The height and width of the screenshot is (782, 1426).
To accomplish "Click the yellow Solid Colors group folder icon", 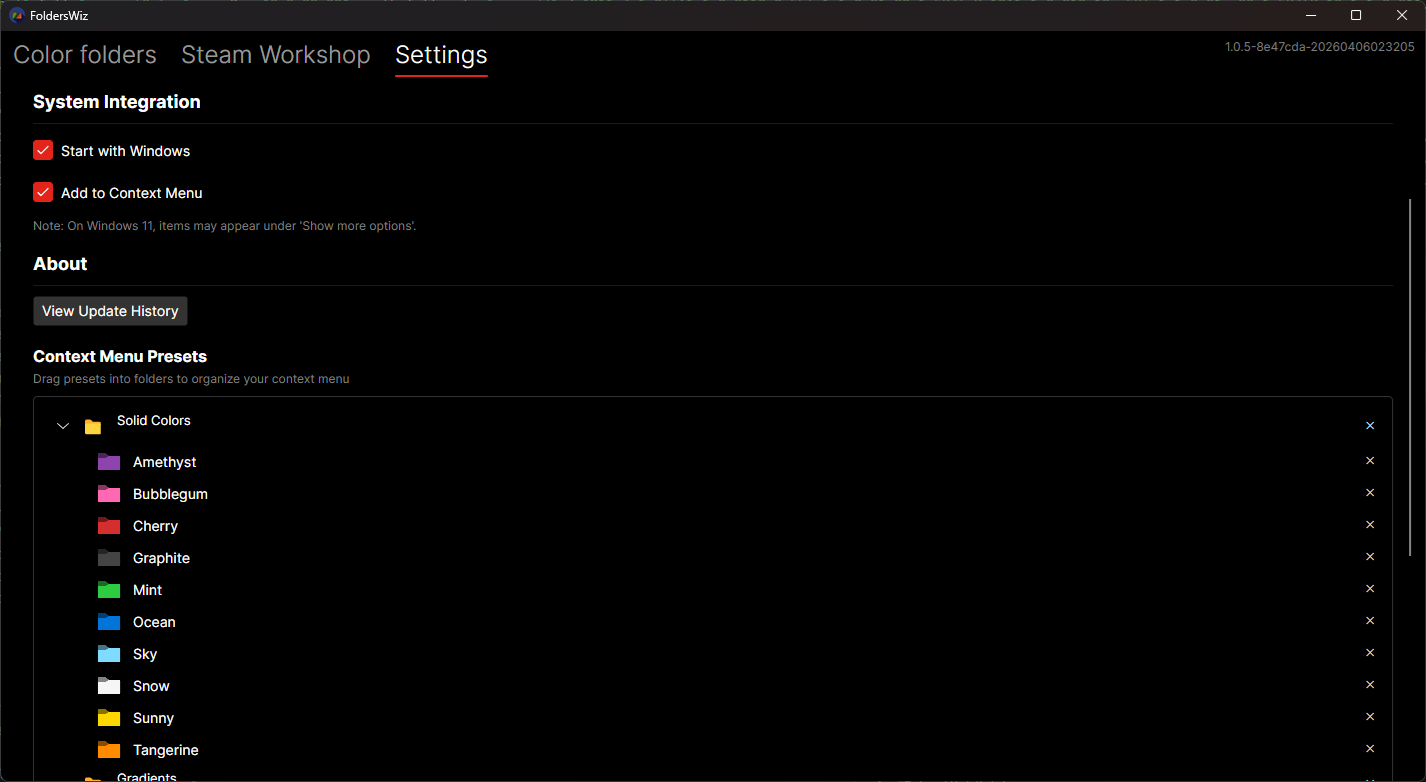I will click(93, 427).
